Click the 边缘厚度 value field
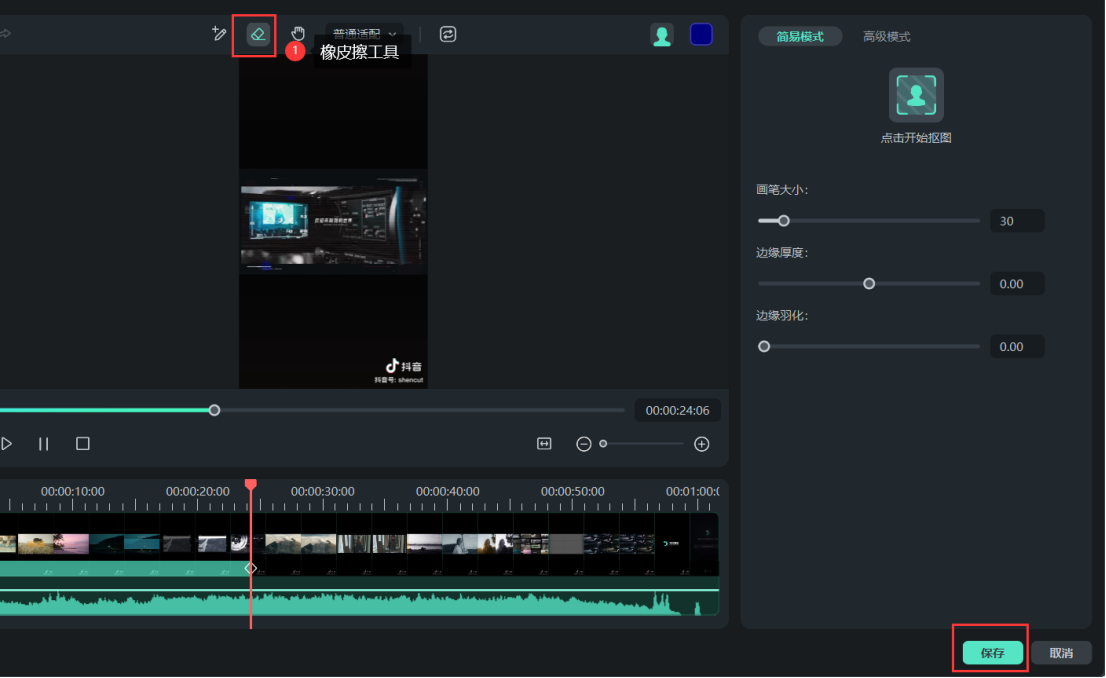The width and height of the screenshot is (1106, 678). pyautogui.click(x=1016, y=284)
